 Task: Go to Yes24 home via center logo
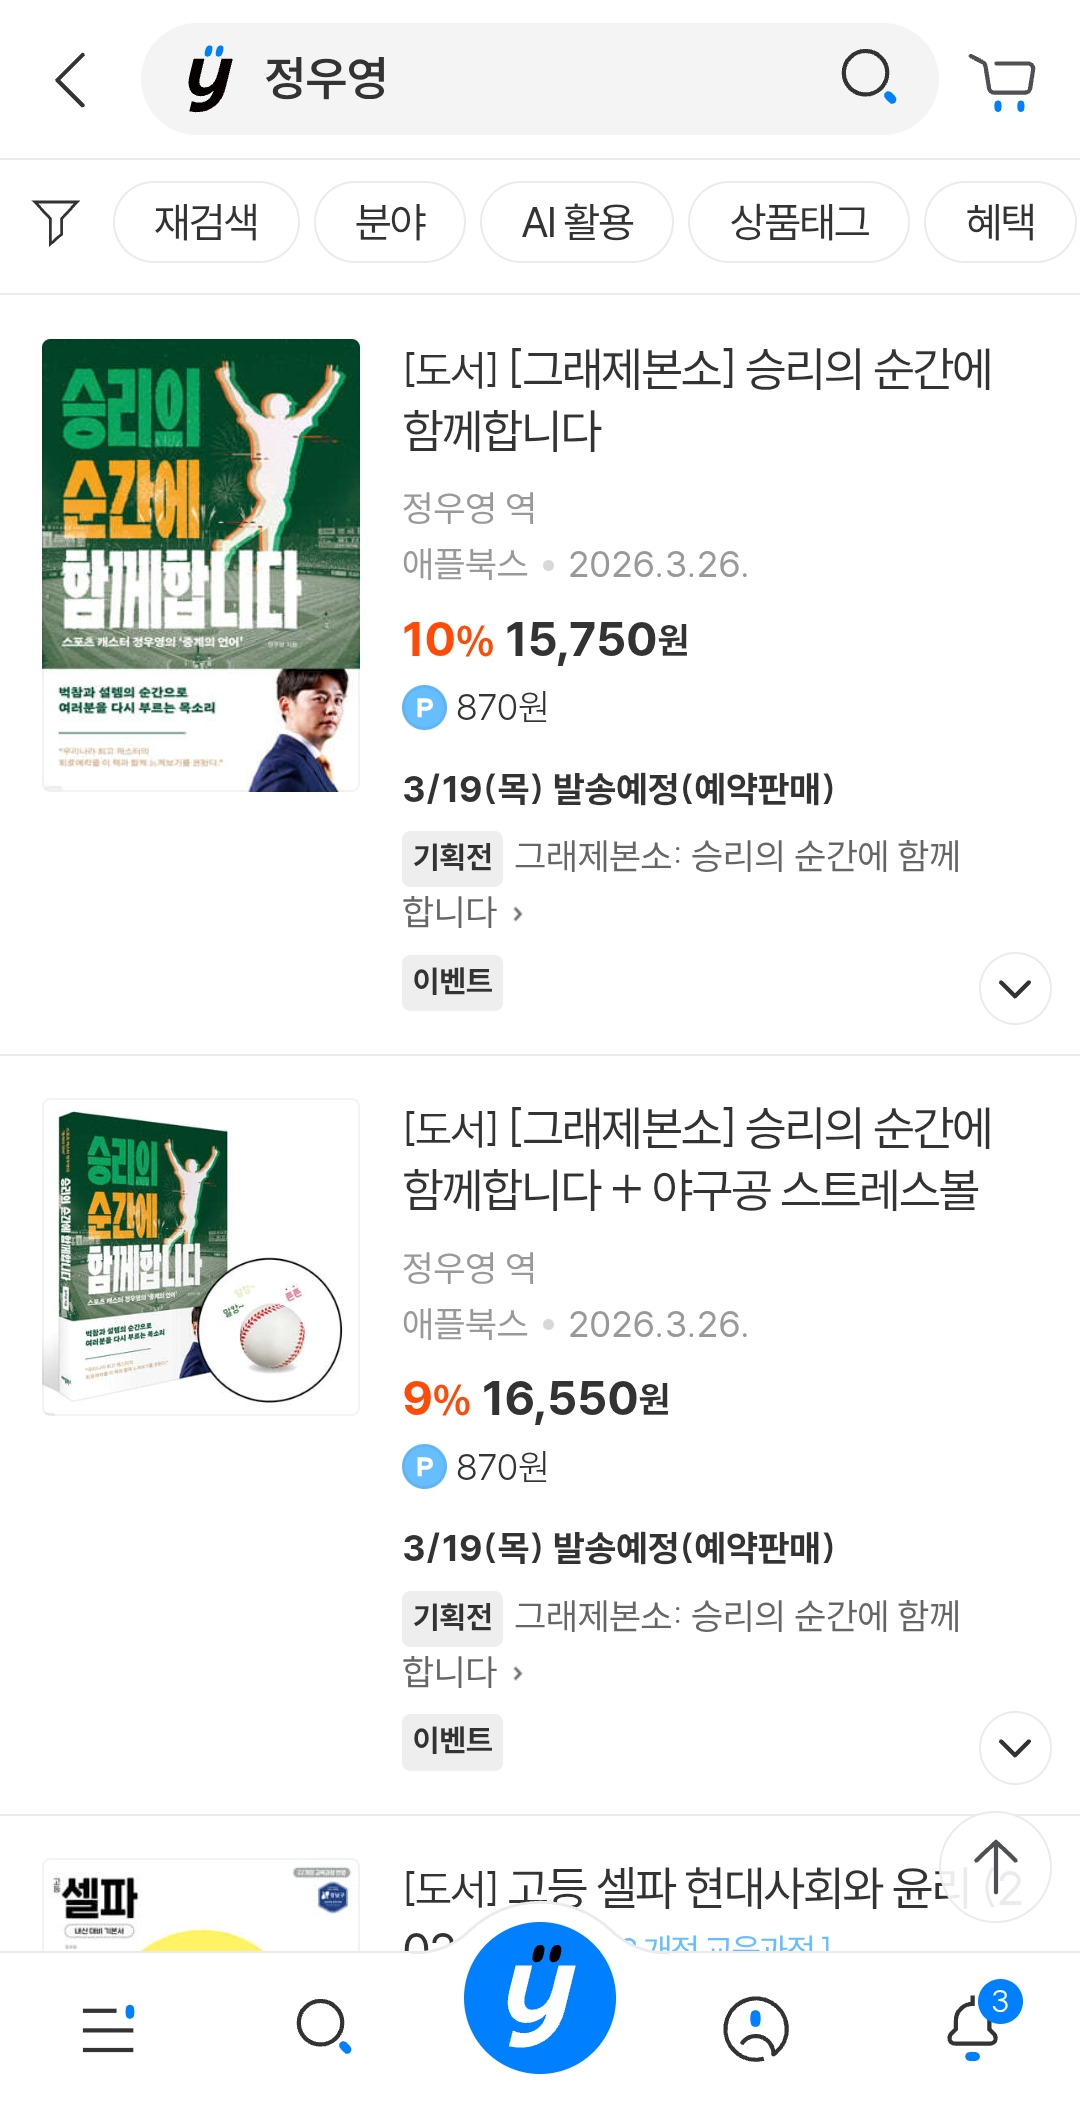540,1997
